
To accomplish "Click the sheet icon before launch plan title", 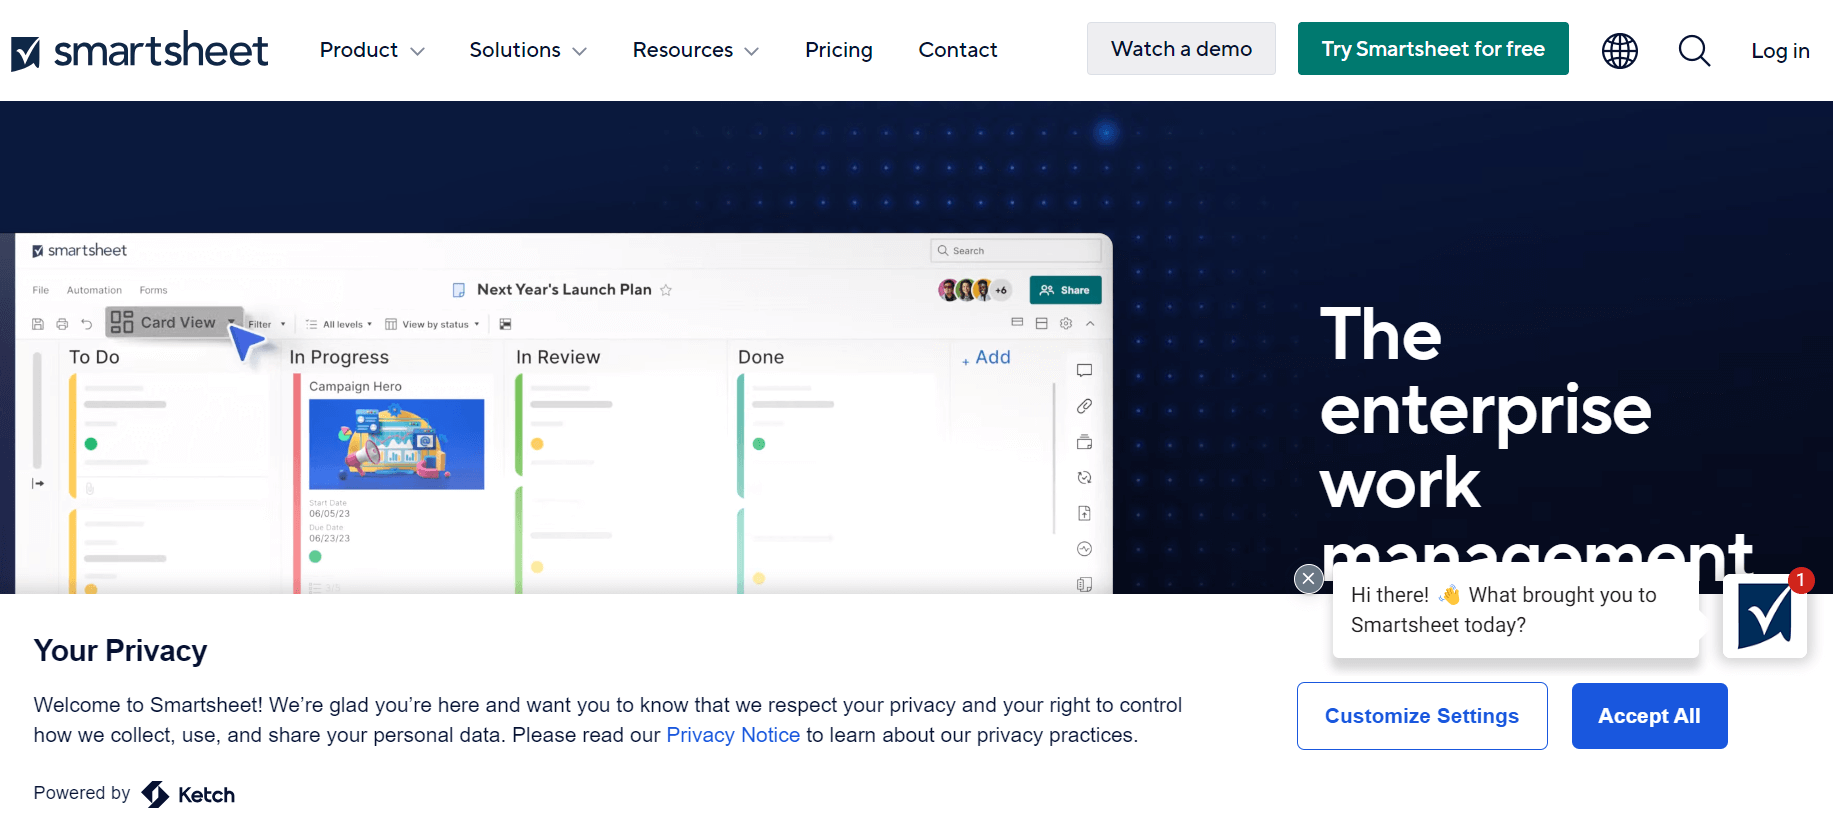I will (x=459, y=290).
